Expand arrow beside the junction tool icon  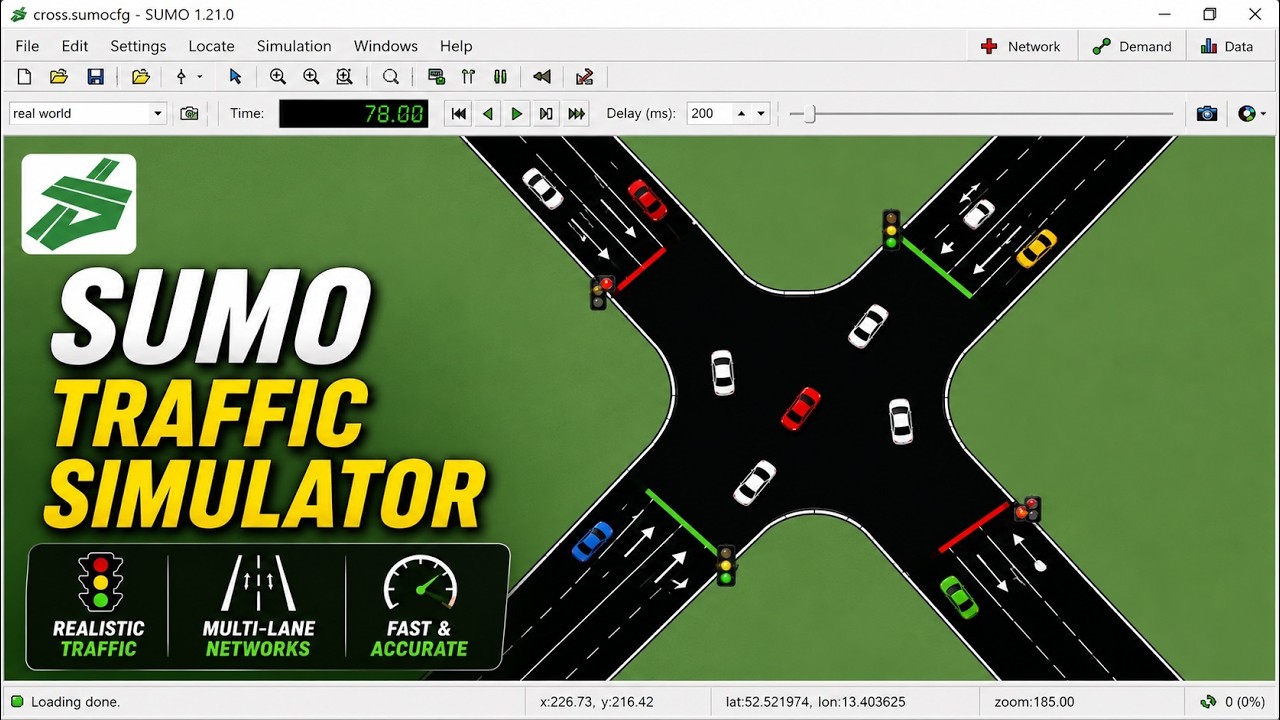(x=199, y=77)
